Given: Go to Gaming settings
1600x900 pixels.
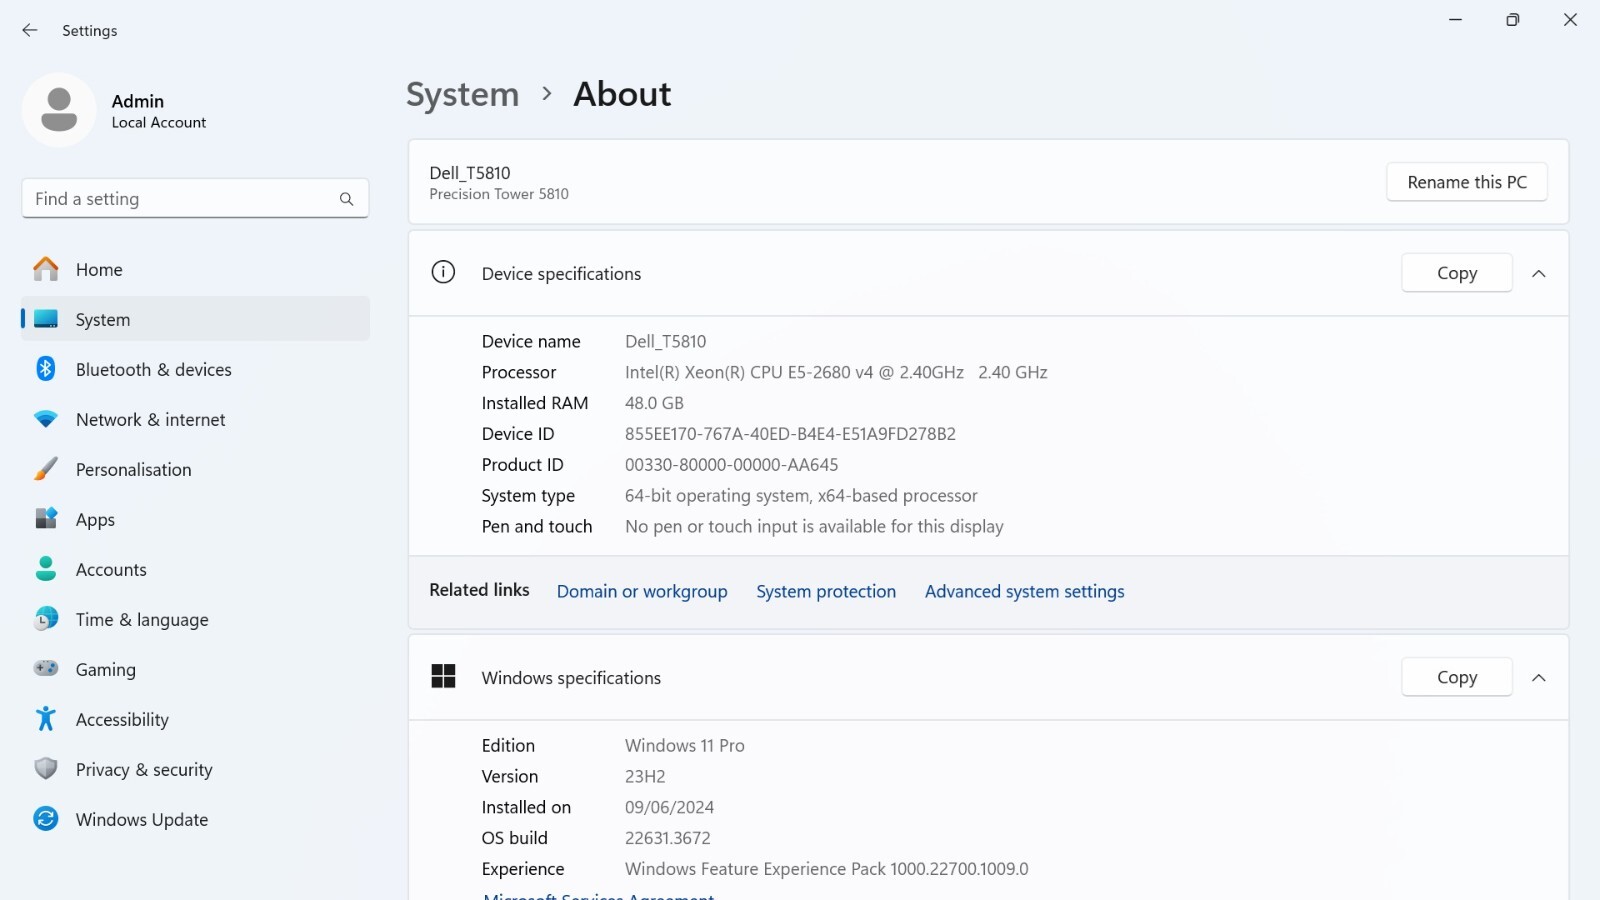Looking at the screenshot, I should 195,669.
